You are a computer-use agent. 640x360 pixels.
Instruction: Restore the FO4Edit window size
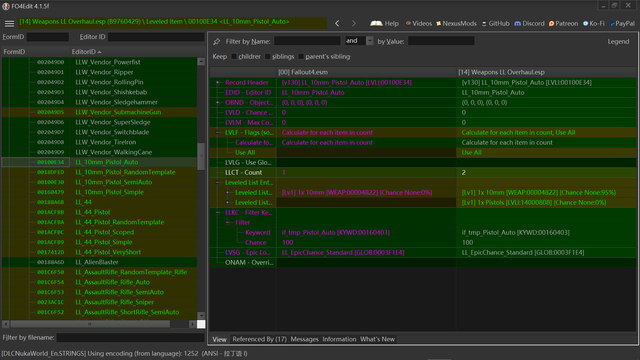615,6
